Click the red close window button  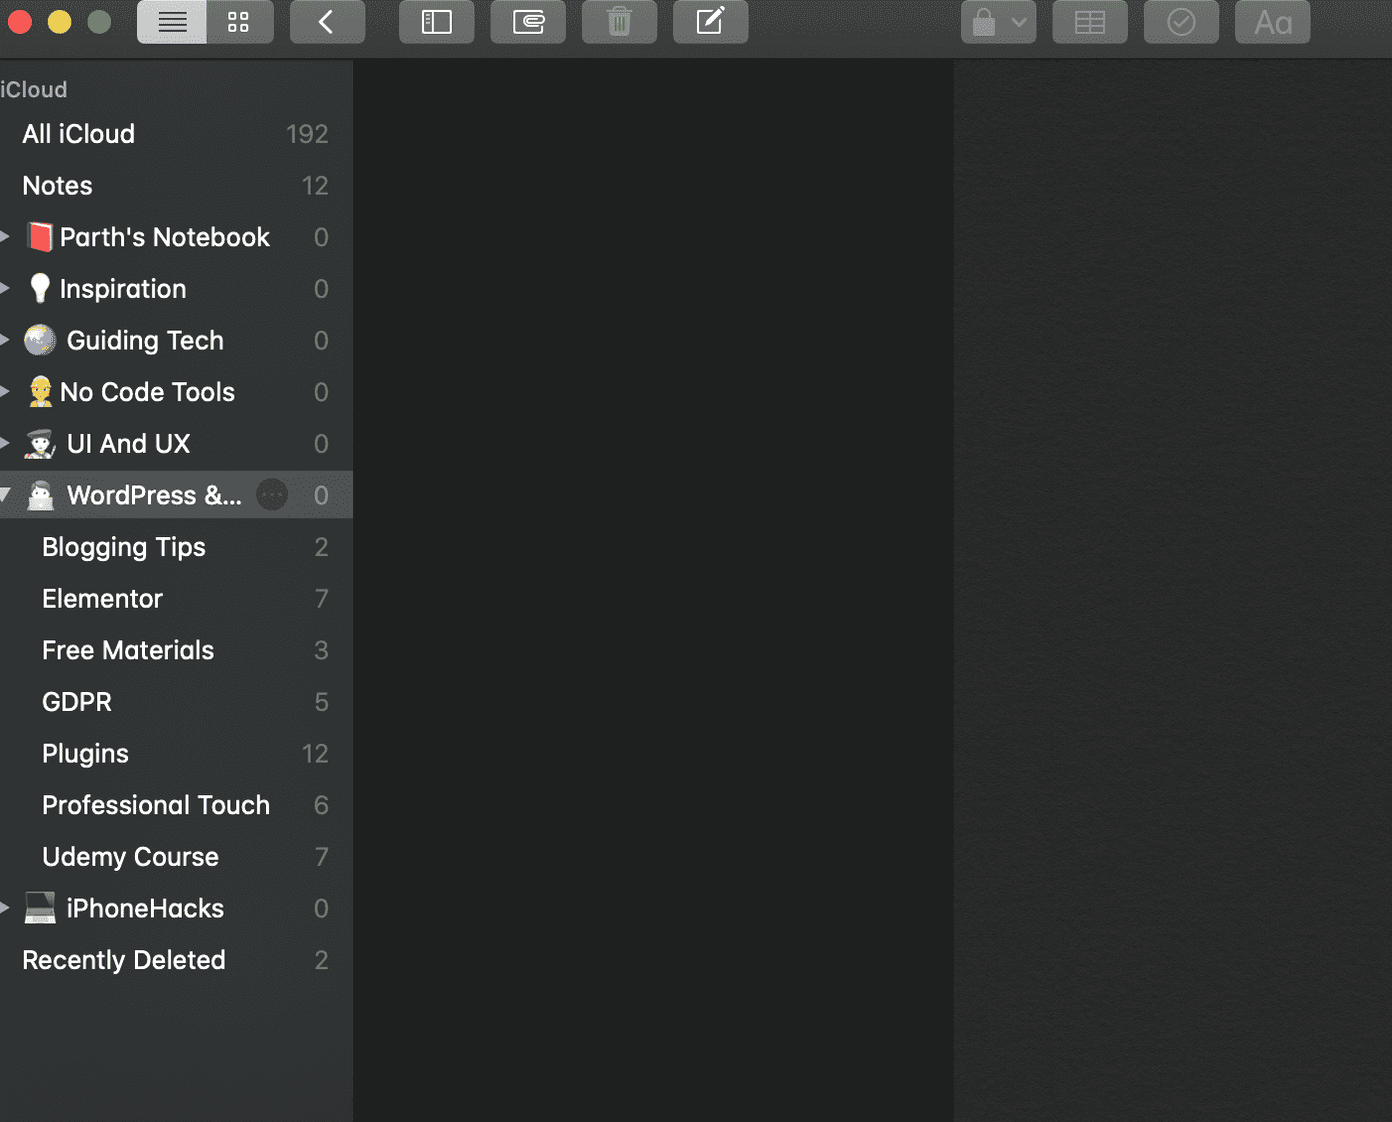coord(20,22)
